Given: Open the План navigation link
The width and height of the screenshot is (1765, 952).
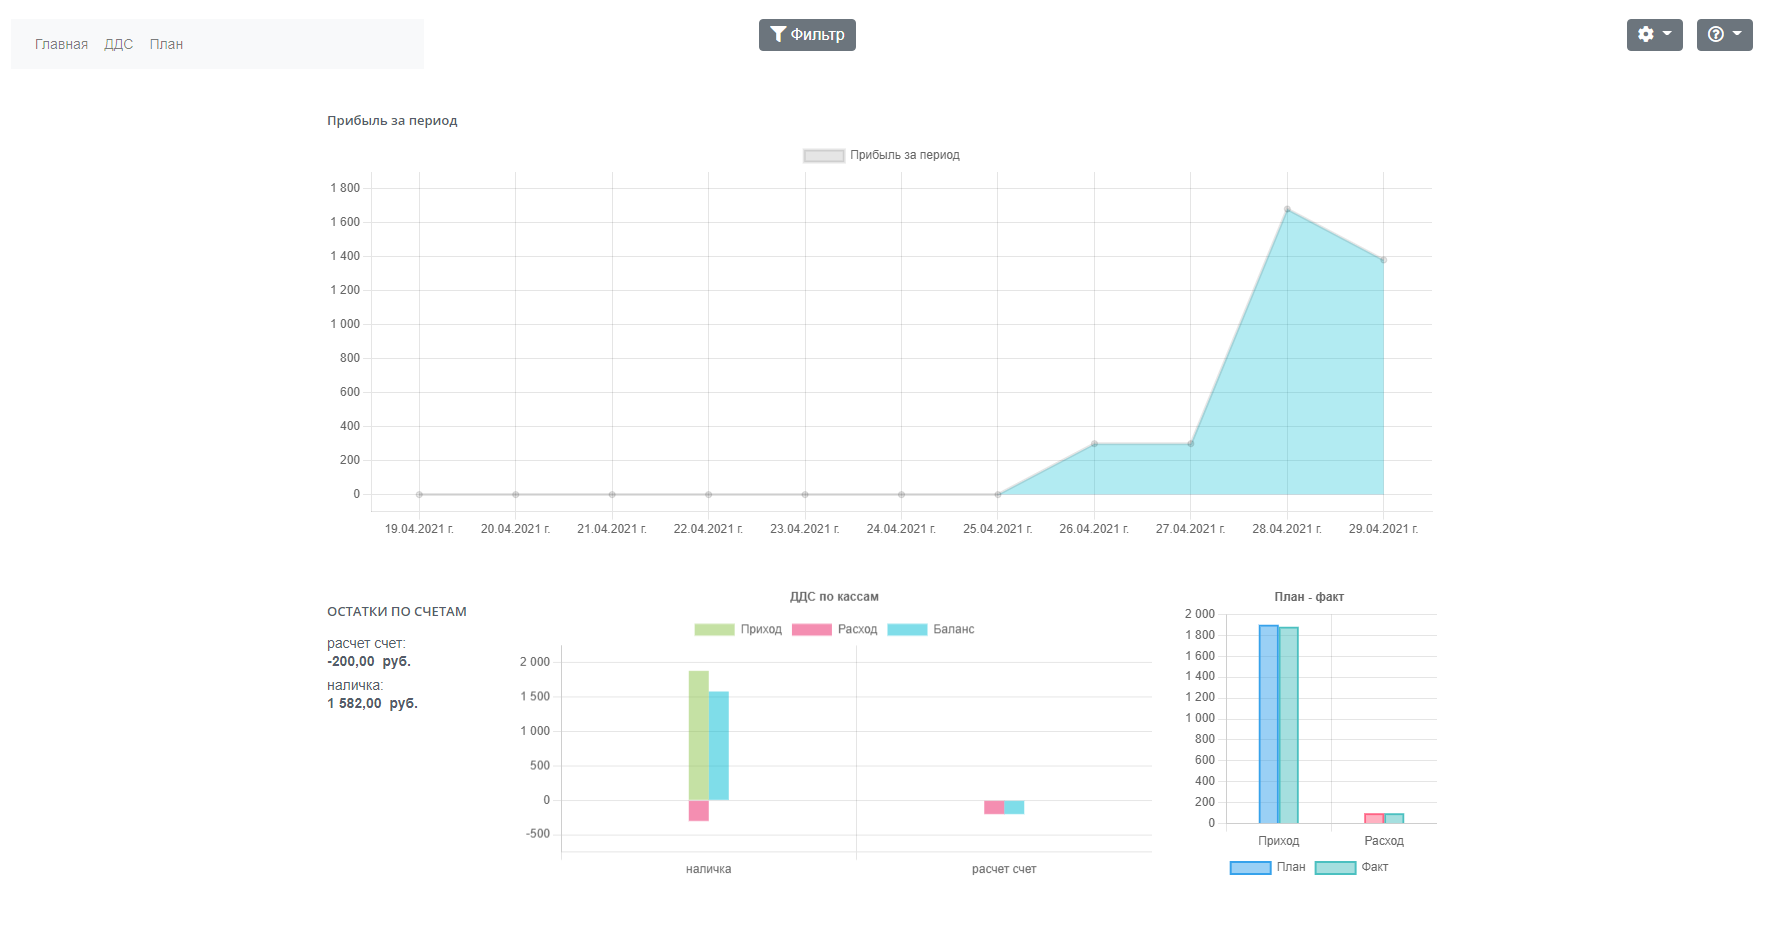Looking at the screenshot, I should pos(166,44).
